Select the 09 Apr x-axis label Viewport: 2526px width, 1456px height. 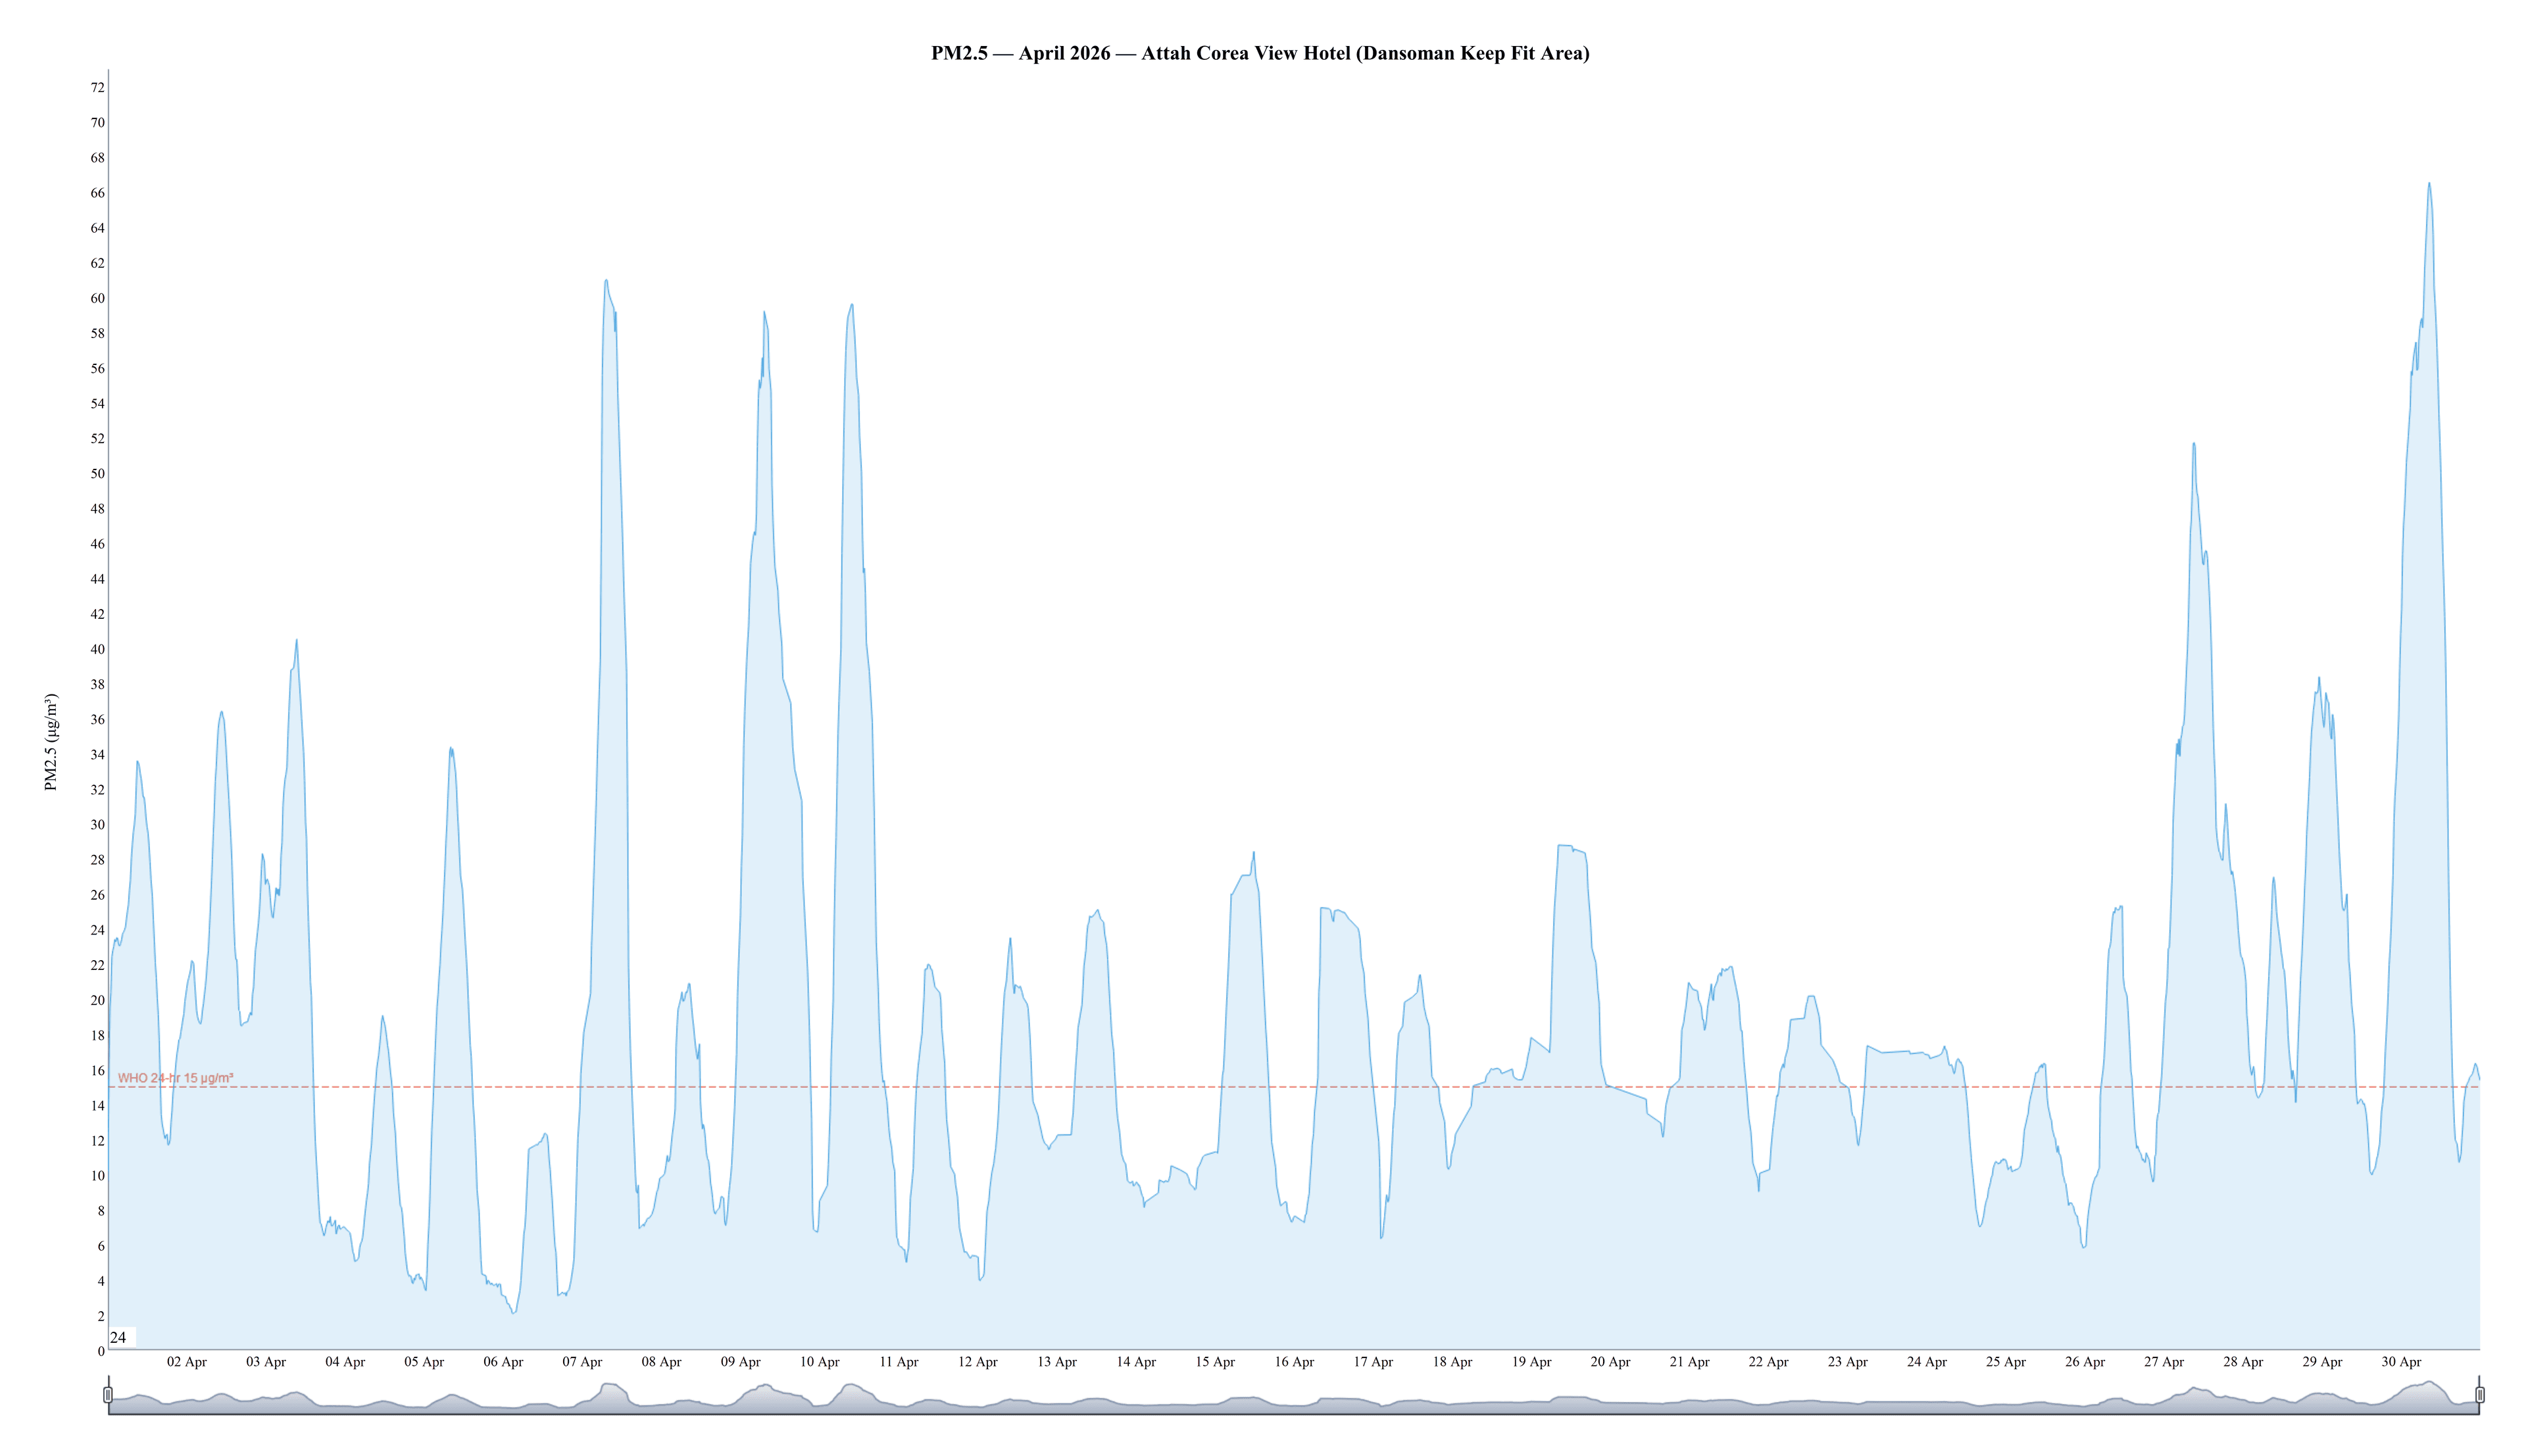[x=740, y=1362]
